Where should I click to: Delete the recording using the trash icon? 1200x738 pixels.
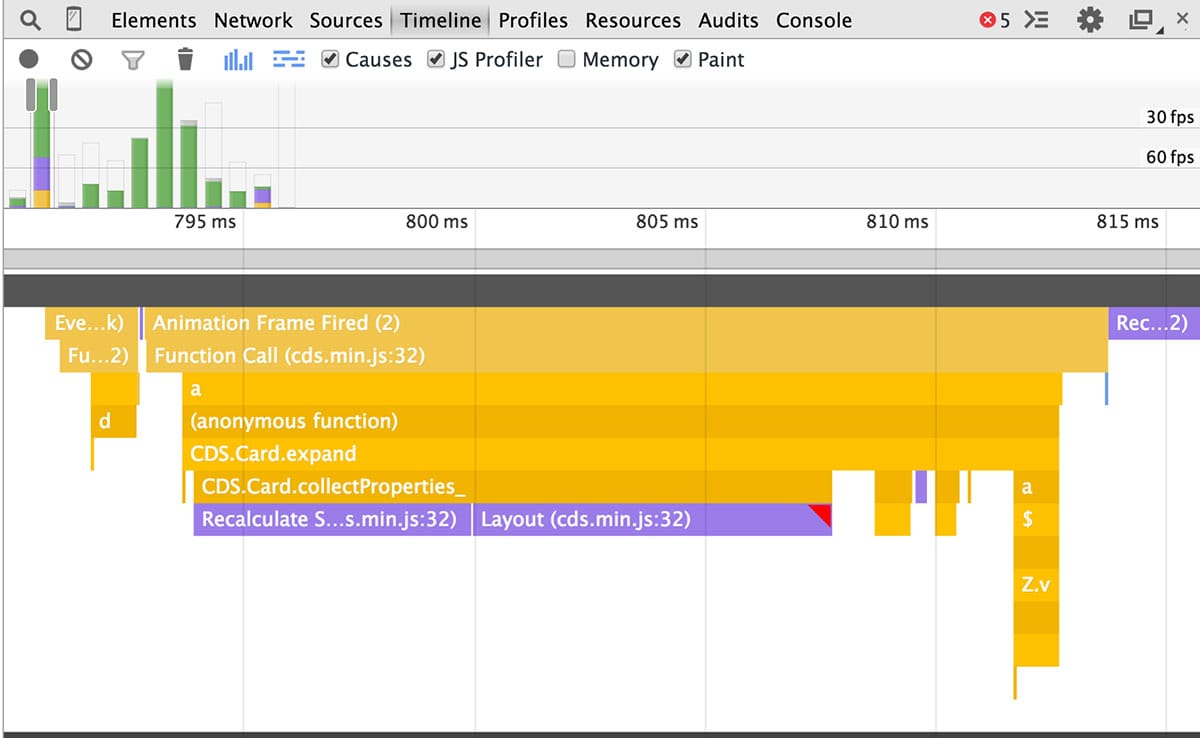click(185, 59)
